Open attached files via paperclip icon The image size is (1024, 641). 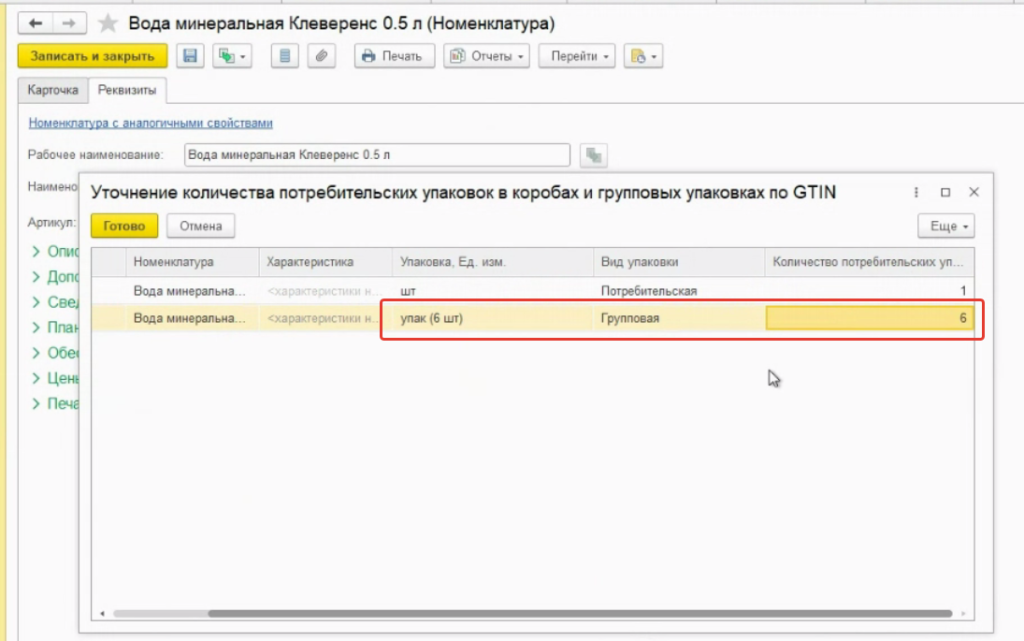click(x=321, y=57)
